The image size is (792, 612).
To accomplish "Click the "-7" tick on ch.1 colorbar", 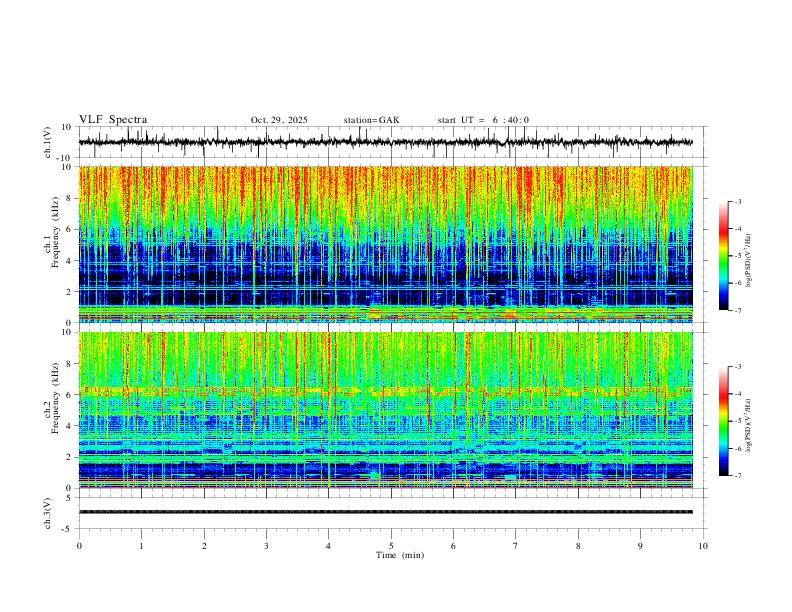I will pos(737,310).
